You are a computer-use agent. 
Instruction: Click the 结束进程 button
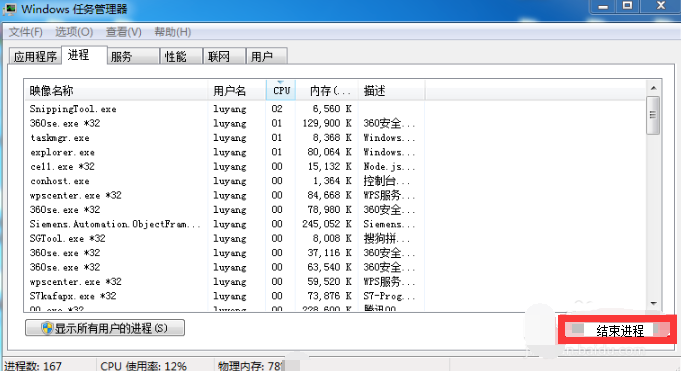pos(617,330)
